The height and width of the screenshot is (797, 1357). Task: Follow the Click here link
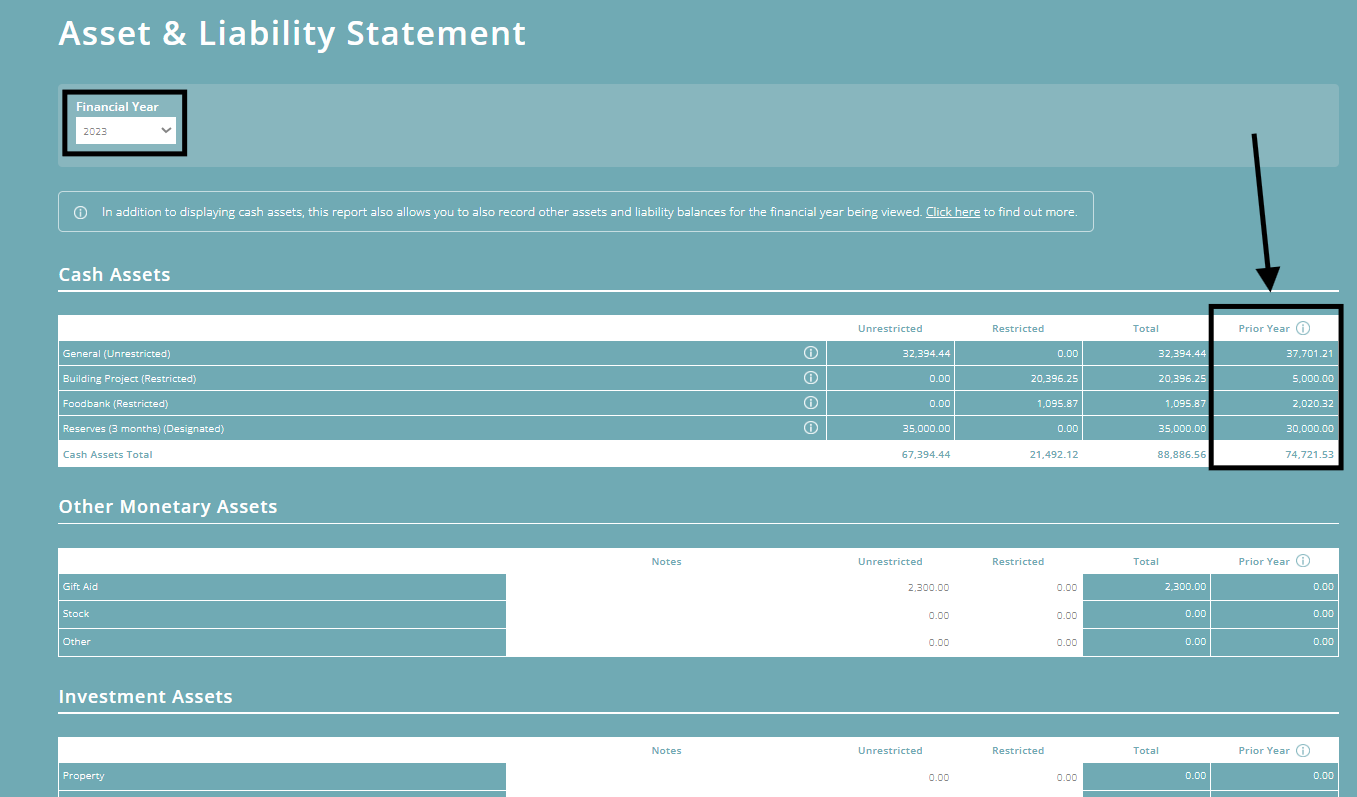(x=952, y=211)
